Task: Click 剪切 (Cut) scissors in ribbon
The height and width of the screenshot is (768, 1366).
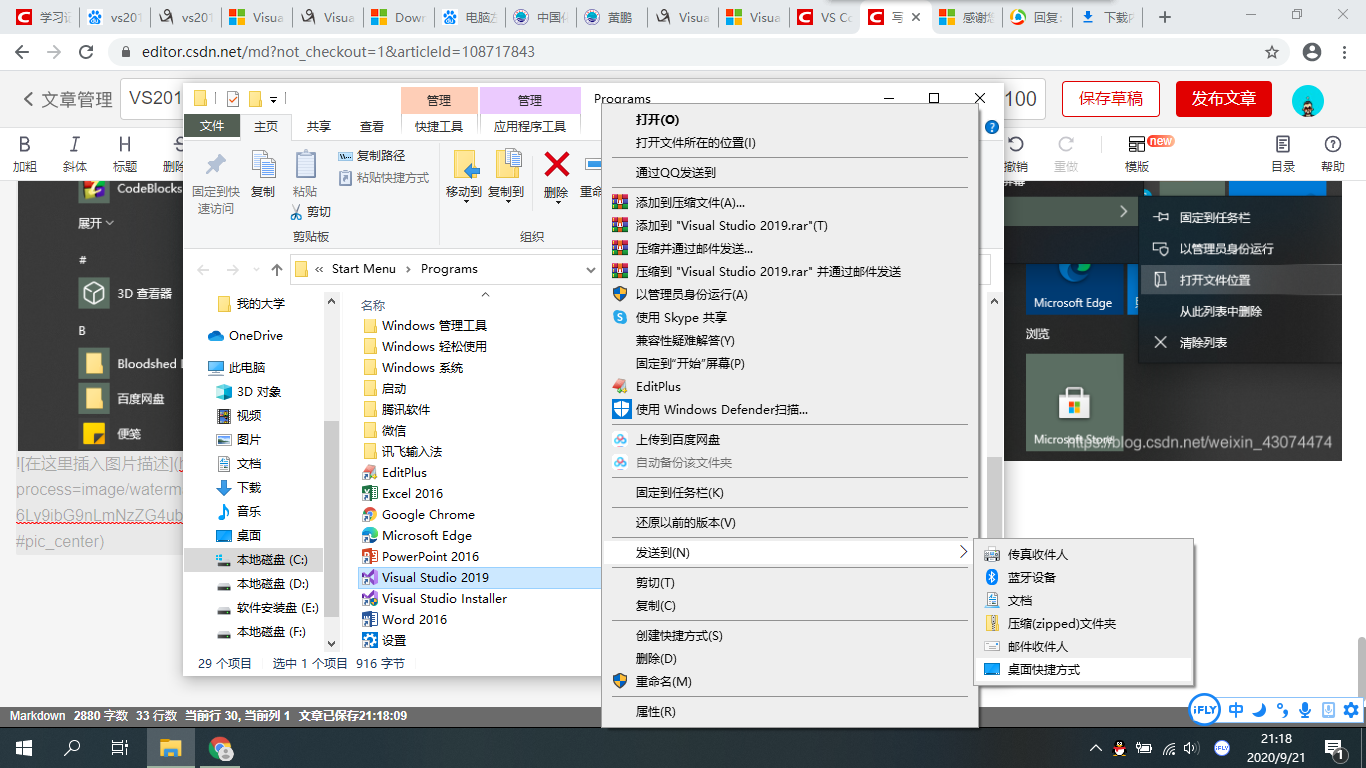Action: 311,212
